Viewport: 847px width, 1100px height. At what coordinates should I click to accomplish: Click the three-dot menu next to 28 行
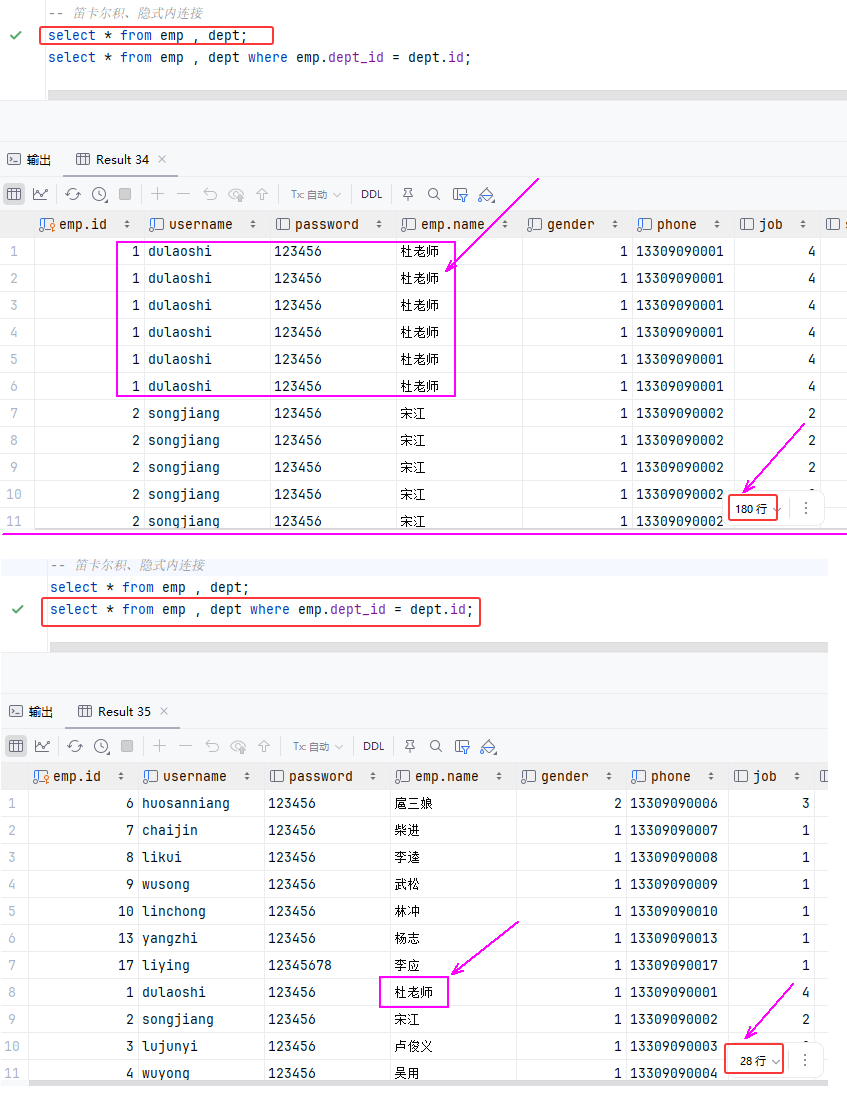(806, 1060)
